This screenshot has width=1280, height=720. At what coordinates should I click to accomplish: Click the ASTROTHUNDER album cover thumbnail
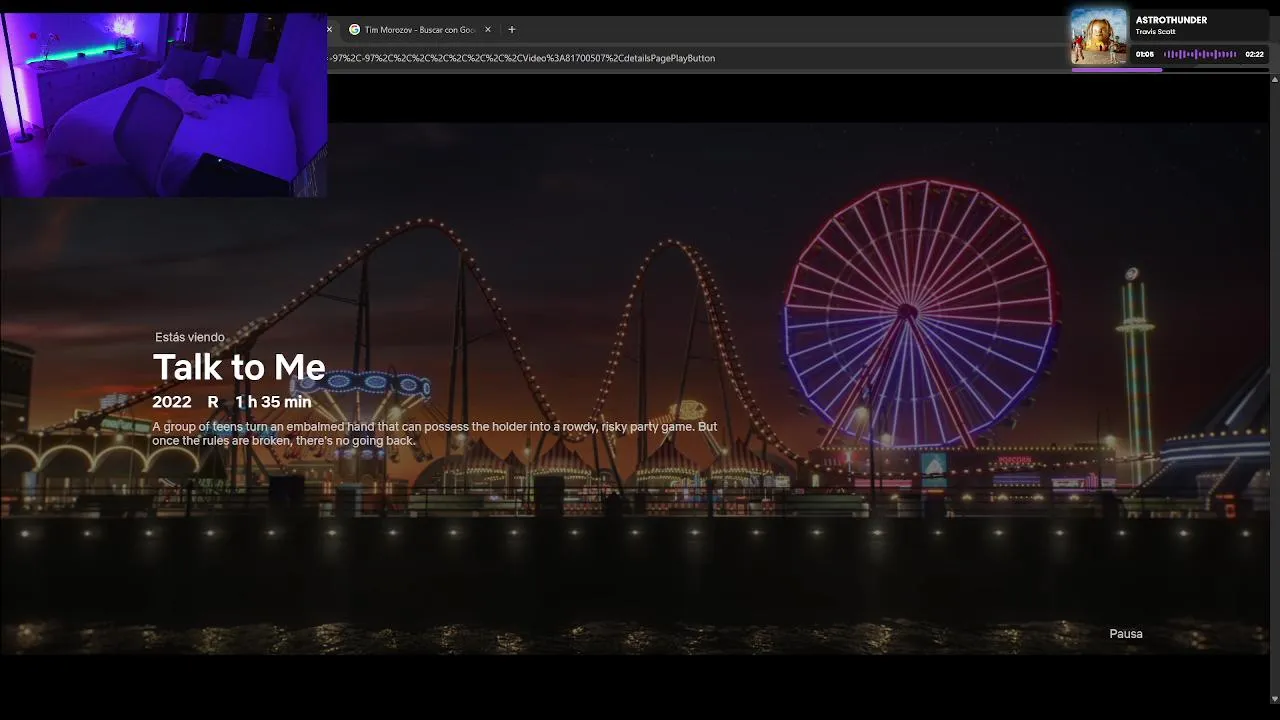click(1099, 37)
